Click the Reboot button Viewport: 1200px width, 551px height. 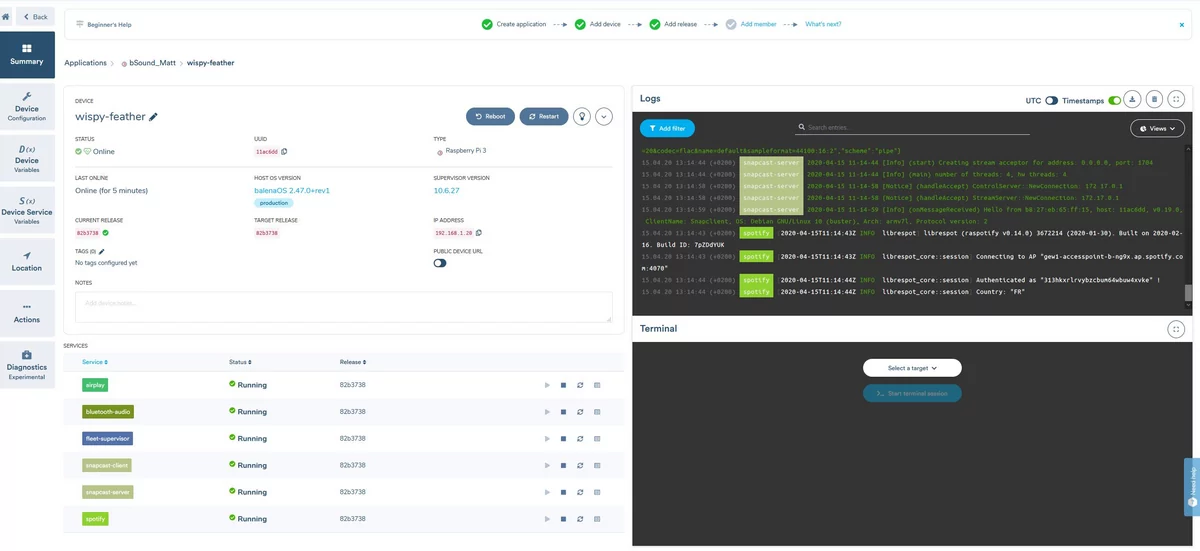(x=490, y=116)
